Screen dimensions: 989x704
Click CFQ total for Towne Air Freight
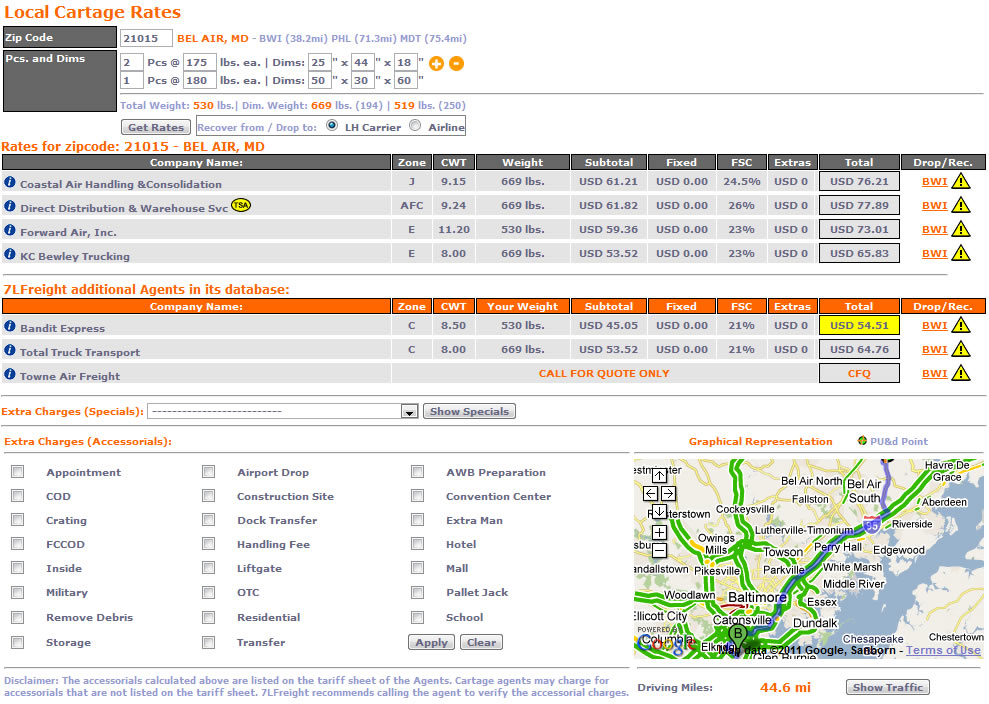tap(859, 373)
